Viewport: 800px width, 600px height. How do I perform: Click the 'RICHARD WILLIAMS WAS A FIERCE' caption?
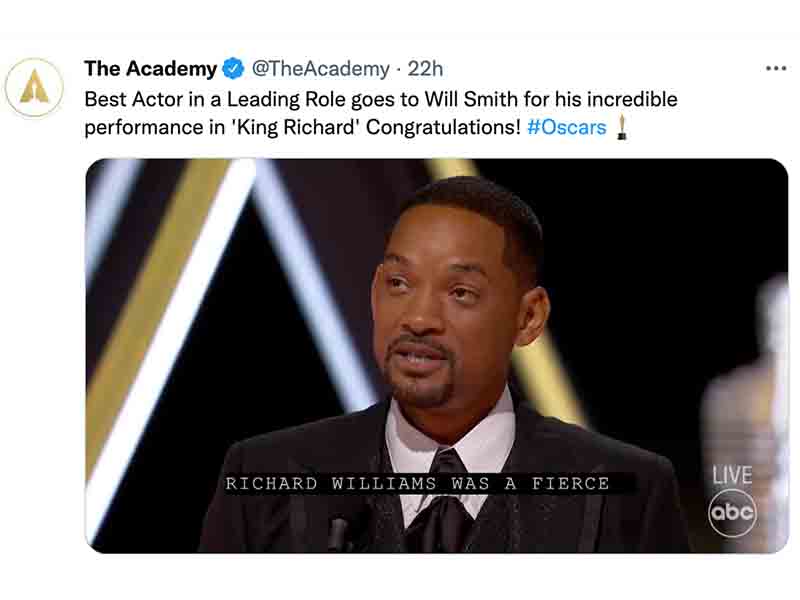[418, 483]
